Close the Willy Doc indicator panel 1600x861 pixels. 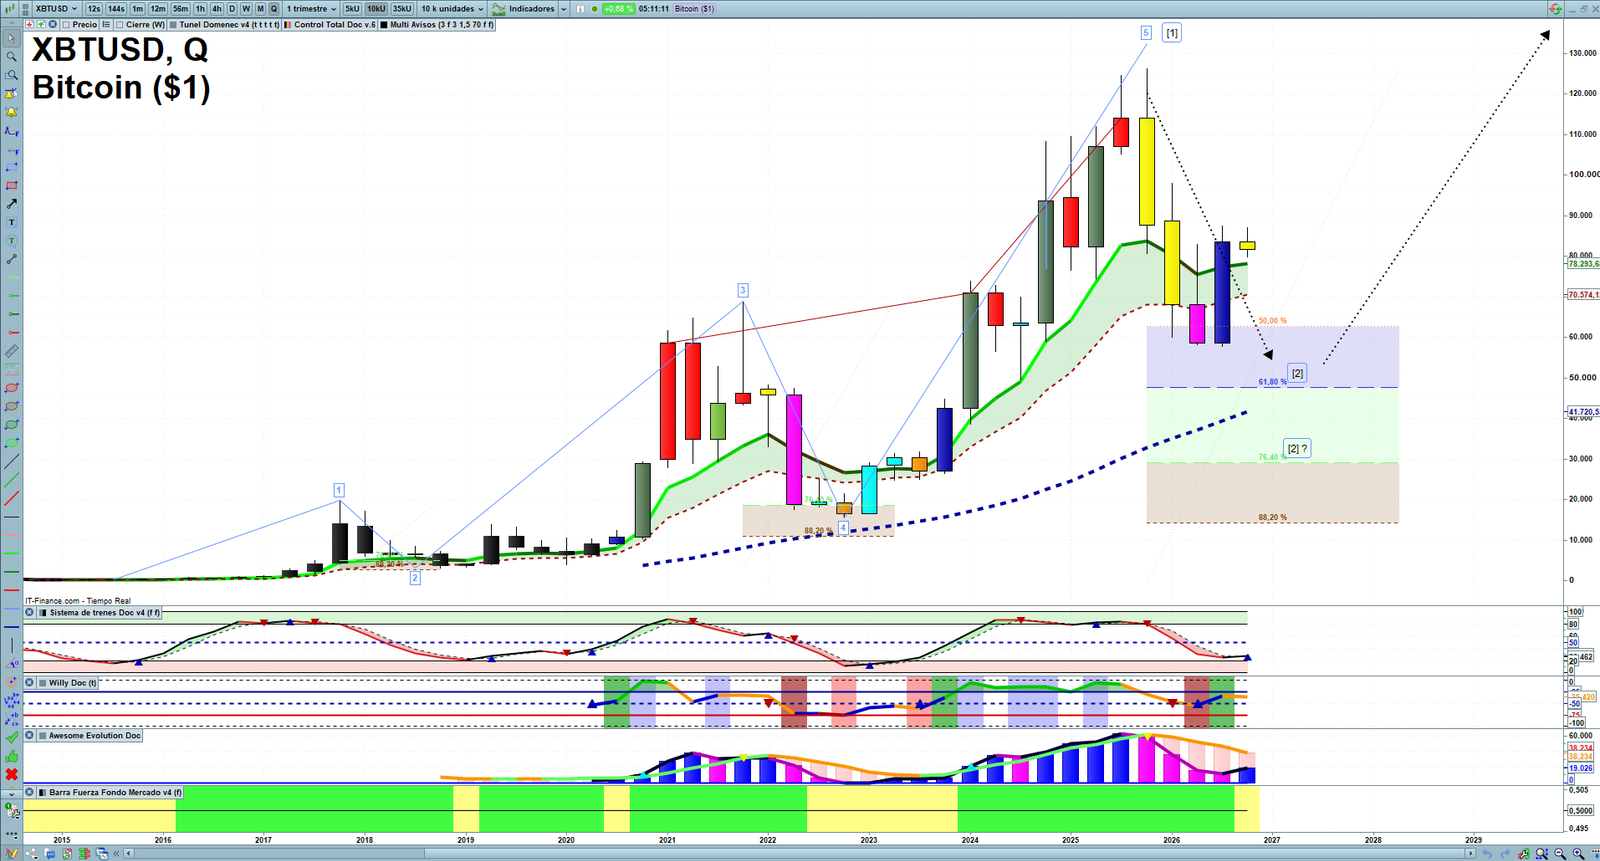point(30,683)
